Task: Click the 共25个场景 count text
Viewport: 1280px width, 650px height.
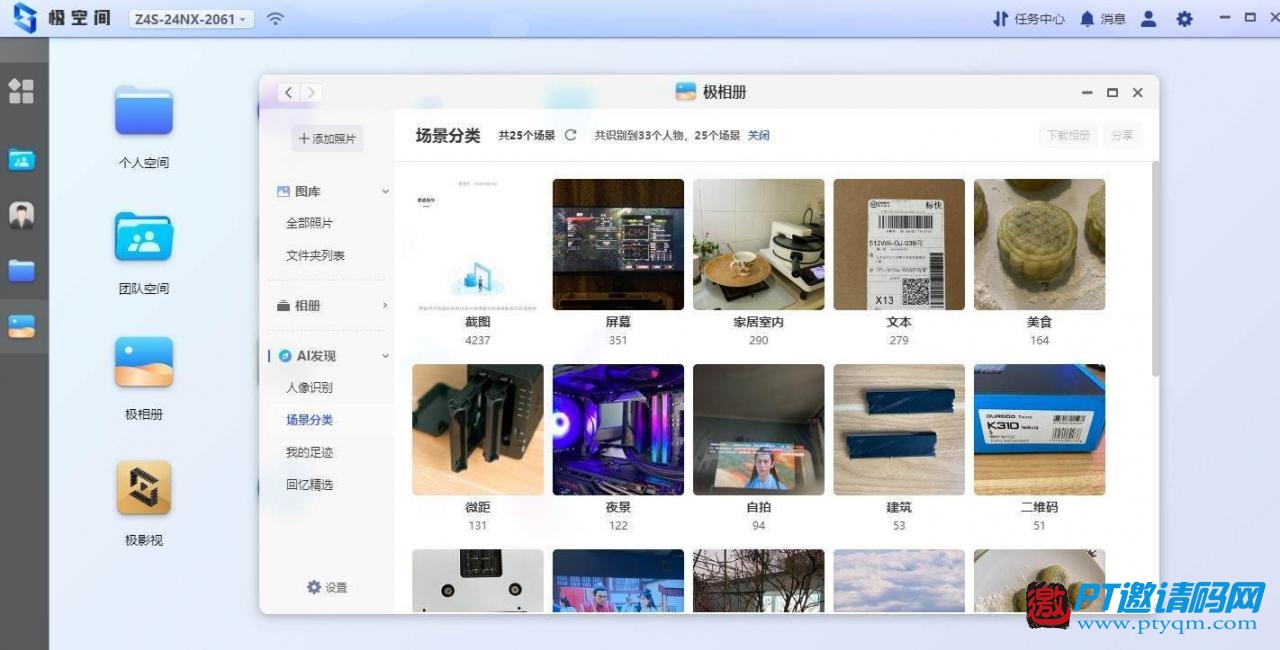Action: pyautogui.click(x=527, y=135)
